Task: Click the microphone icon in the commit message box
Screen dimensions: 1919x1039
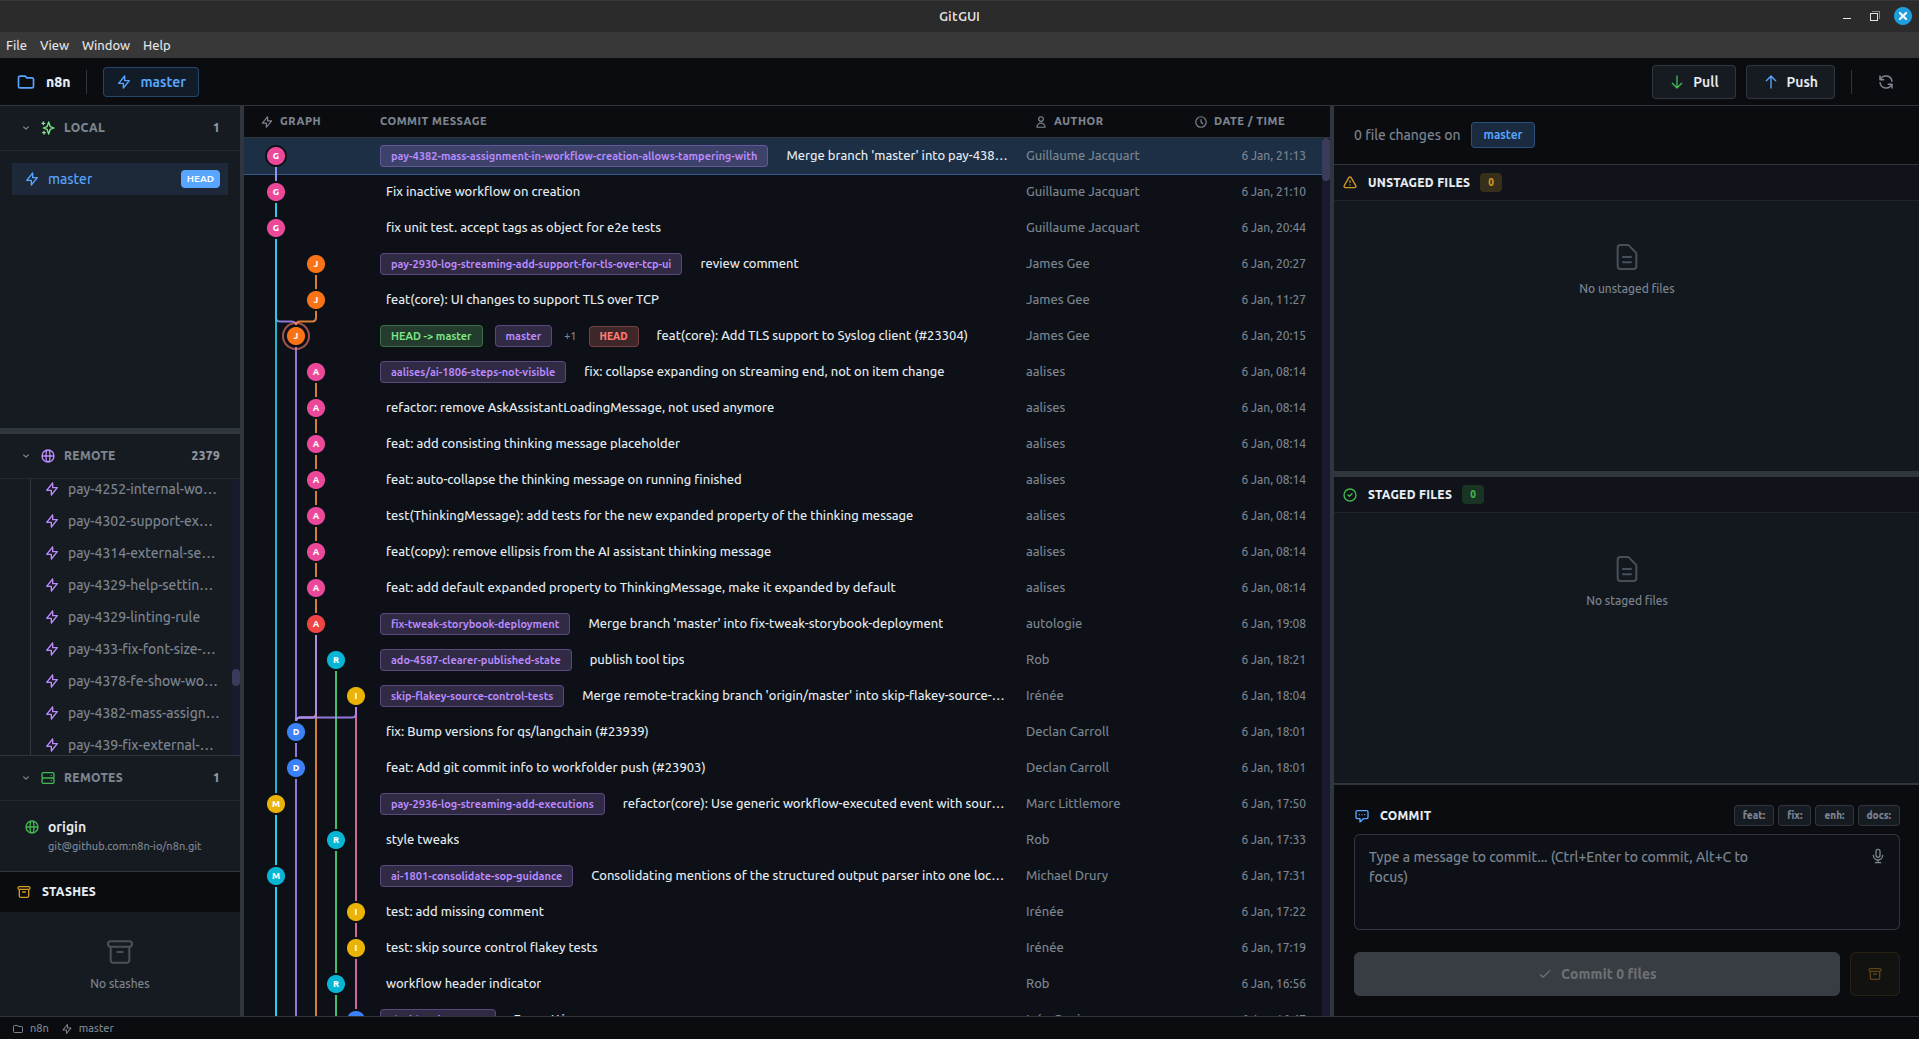Action: 1877,856
